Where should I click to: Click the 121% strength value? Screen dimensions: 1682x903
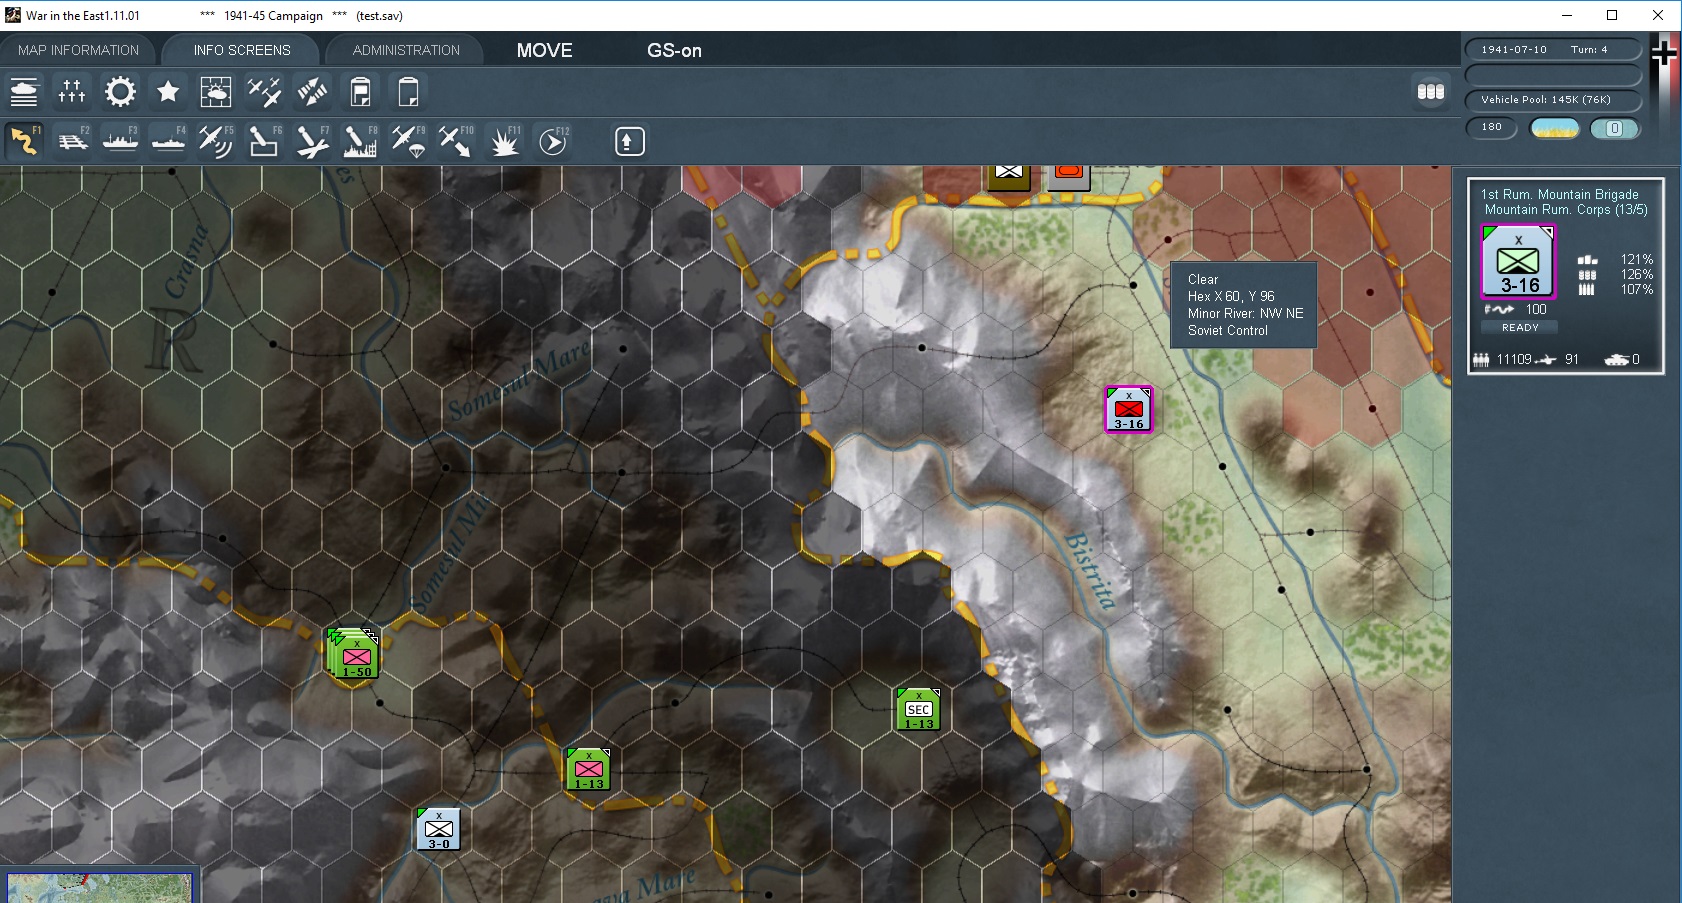[x=1637, y=260]
